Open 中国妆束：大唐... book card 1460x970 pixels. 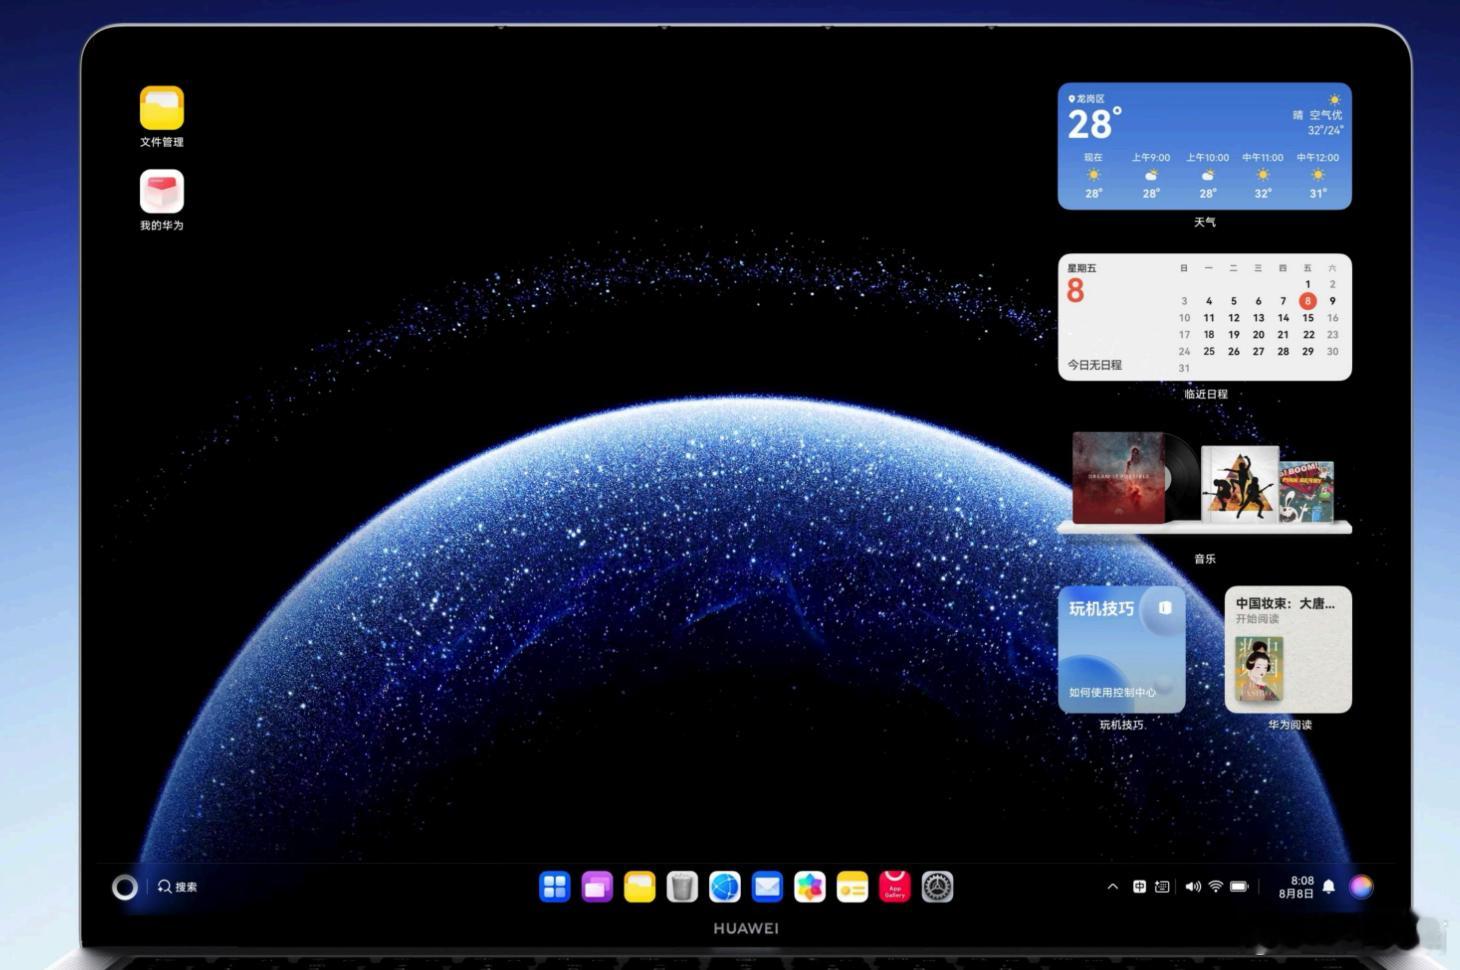click(1288, 649)
